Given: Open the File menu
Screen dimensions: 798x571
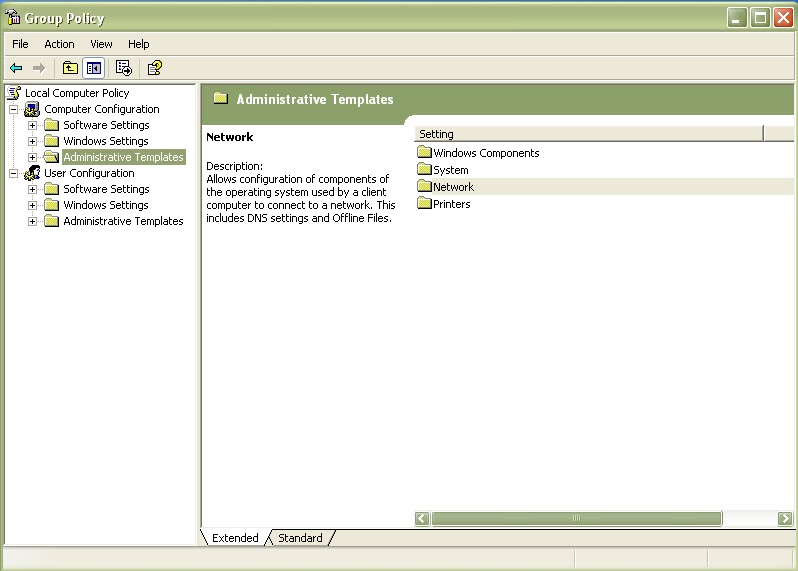Looking at the screenshot, I should coord(20,44).
